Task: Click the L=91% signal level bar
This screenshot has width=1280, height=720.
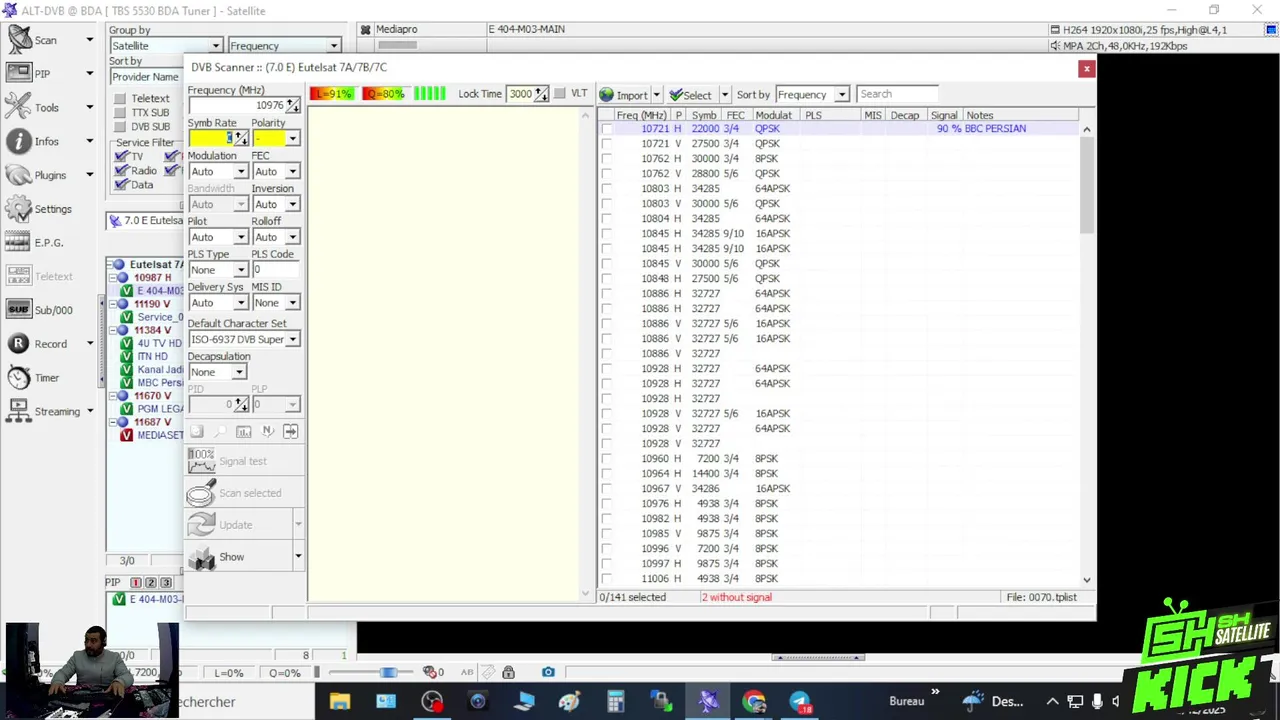Action: [332, 94]
